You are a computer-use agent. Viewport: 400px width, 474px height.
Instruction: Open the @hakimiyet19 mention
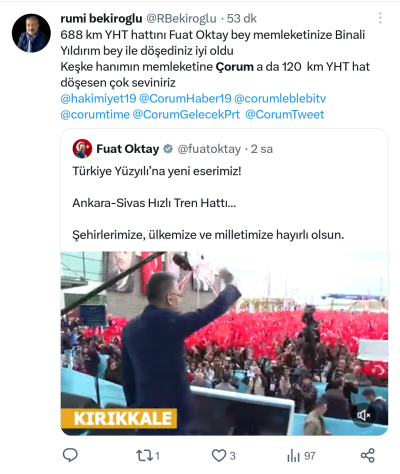(98, 98)
